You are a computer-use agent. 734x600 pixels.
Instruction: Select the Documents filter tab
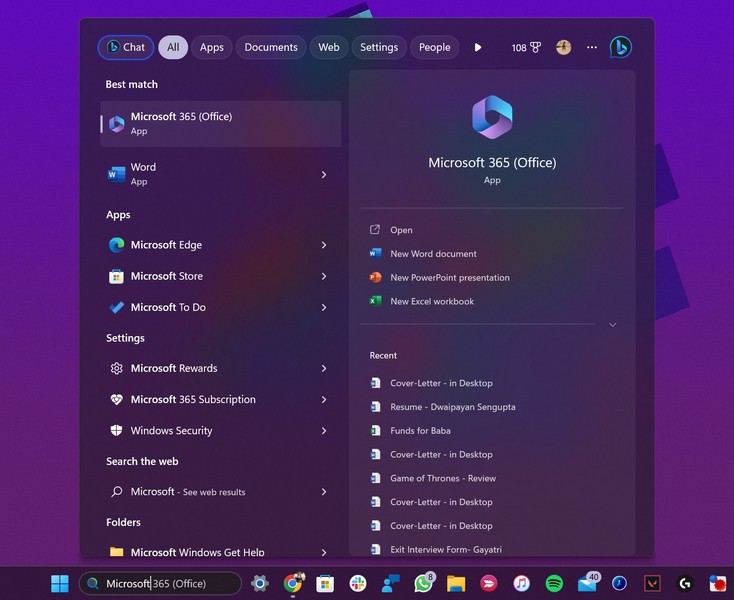pyautogui.click(x=271, y=47)
